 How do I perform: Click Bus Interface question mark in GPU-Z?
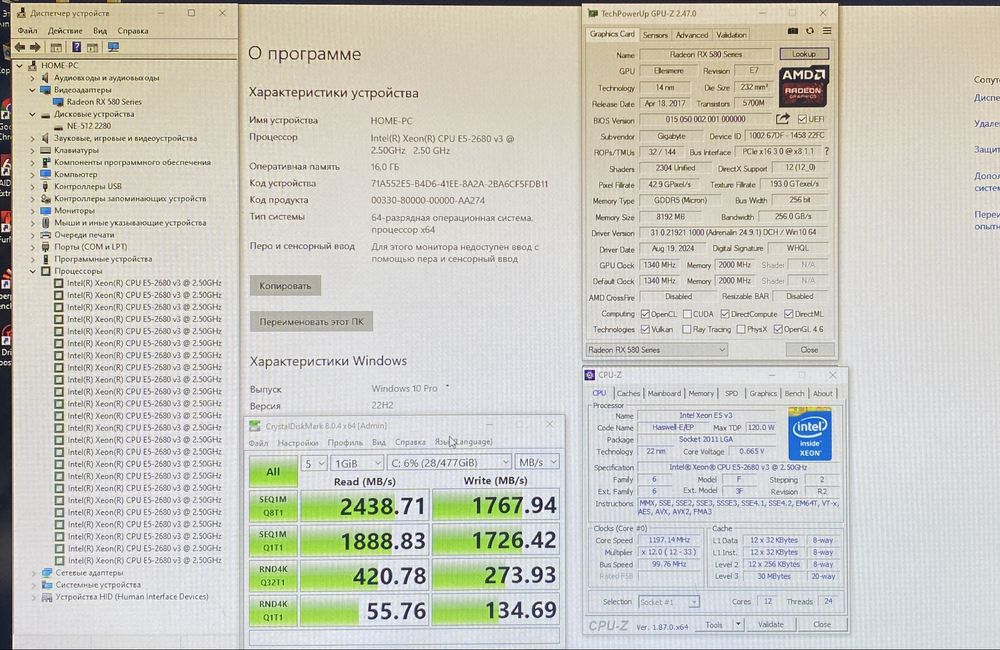[x=827, y=152]
